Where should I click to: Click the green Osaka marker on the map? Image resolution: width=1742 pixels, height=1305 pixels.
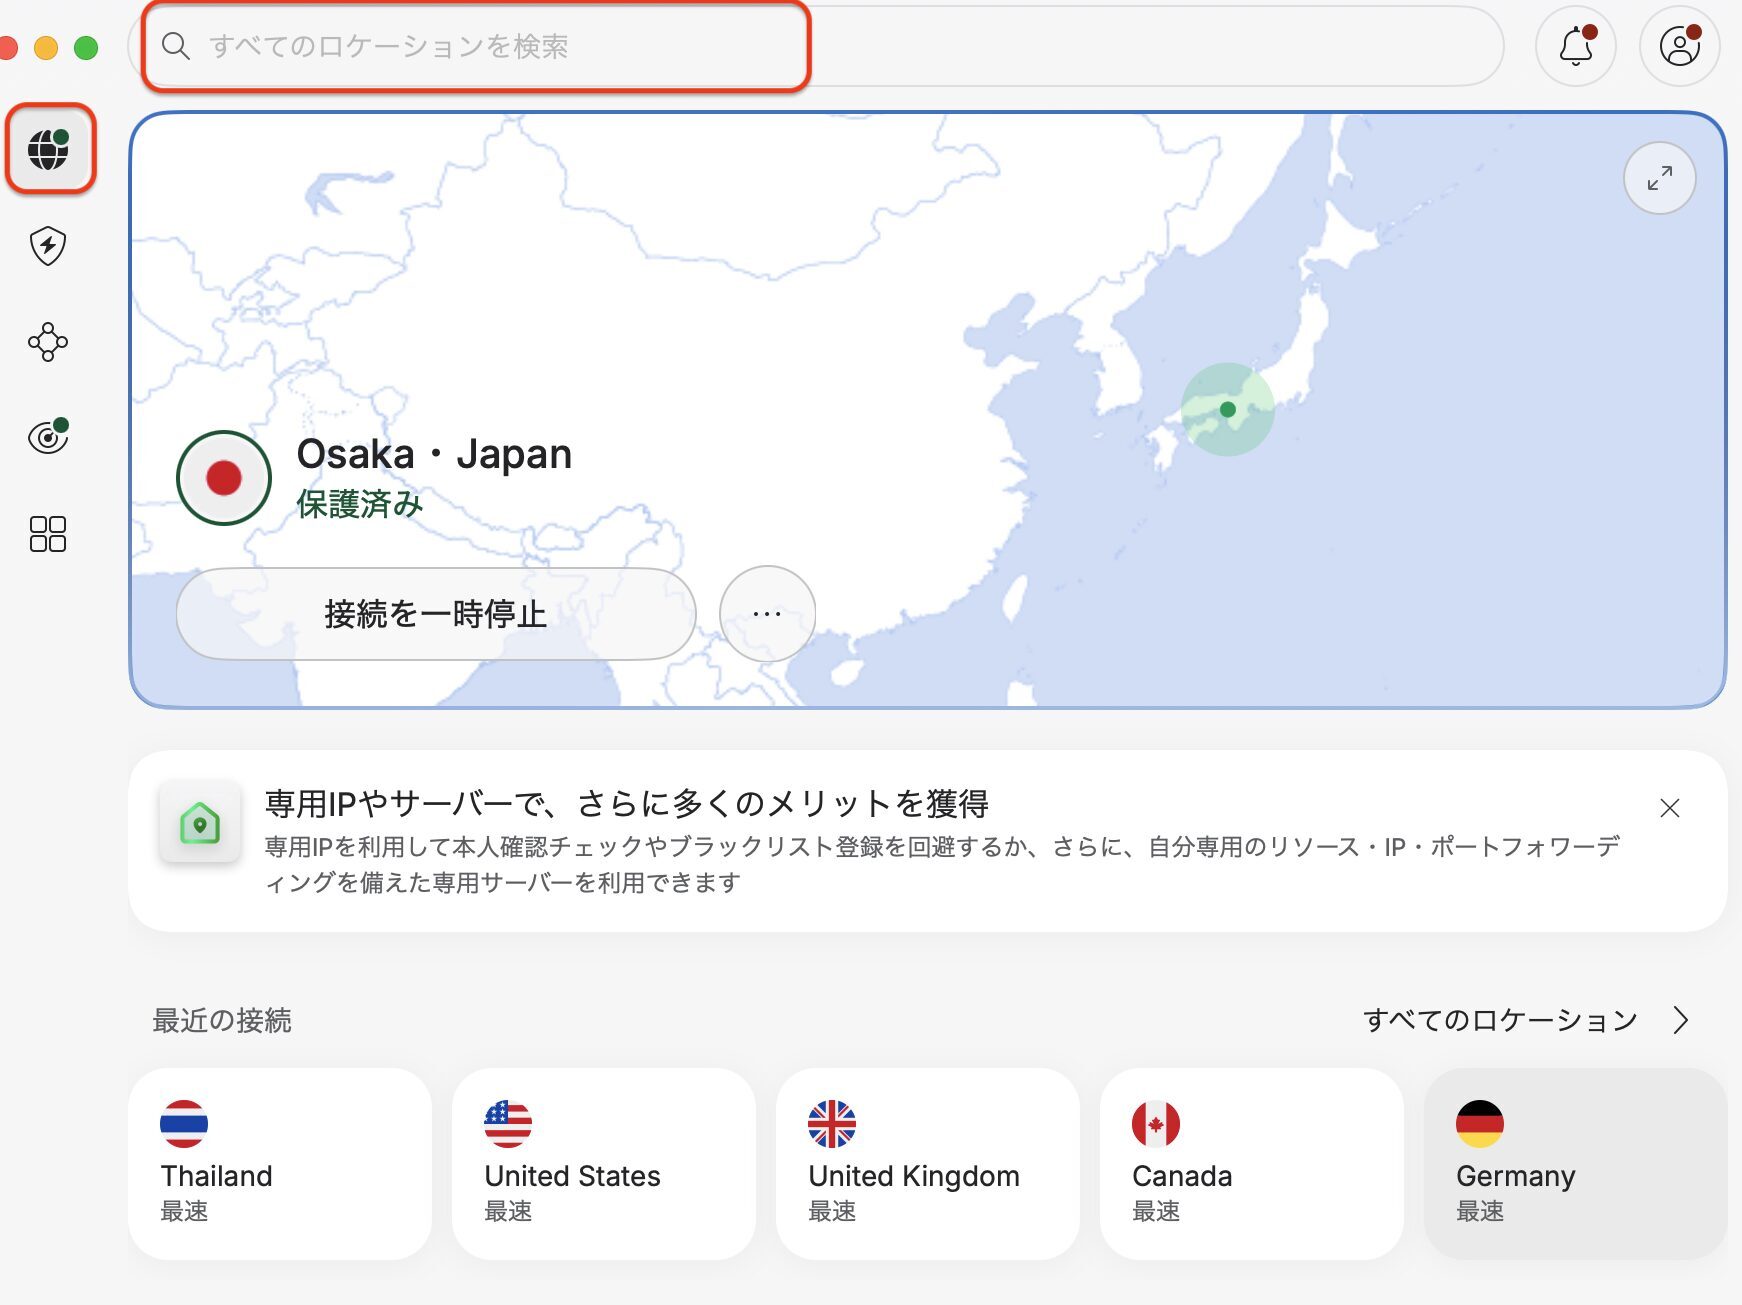coord(1228,409)
